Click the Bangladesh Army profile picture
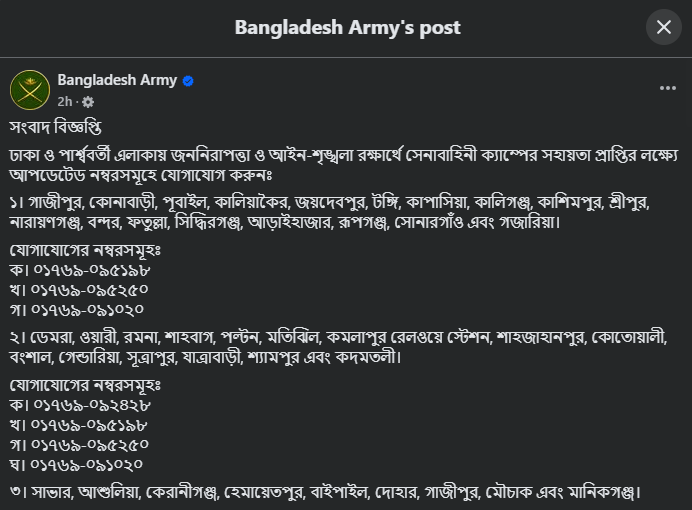Image resolution: width=692 pixels, height=510 pixels. 30,90
